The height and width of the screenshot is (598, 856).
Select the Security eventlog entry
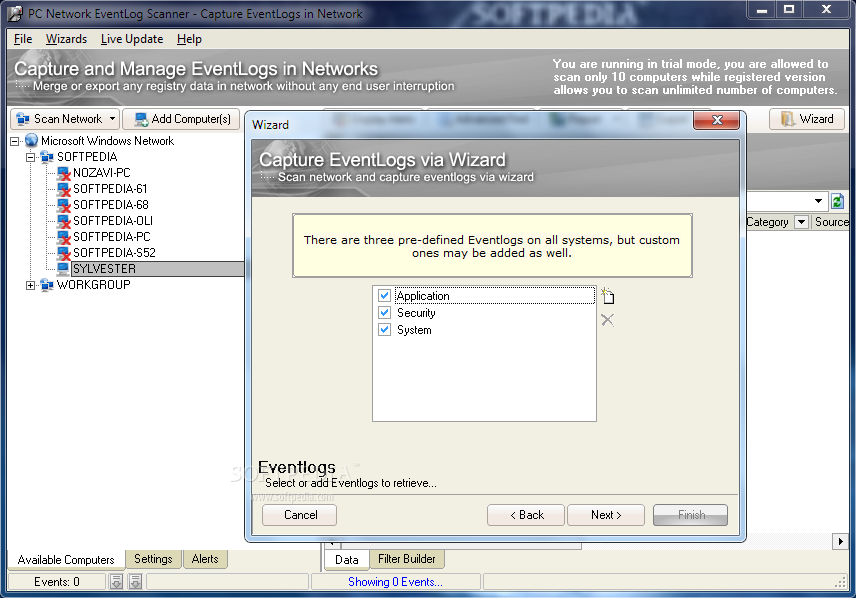(416, 313)
